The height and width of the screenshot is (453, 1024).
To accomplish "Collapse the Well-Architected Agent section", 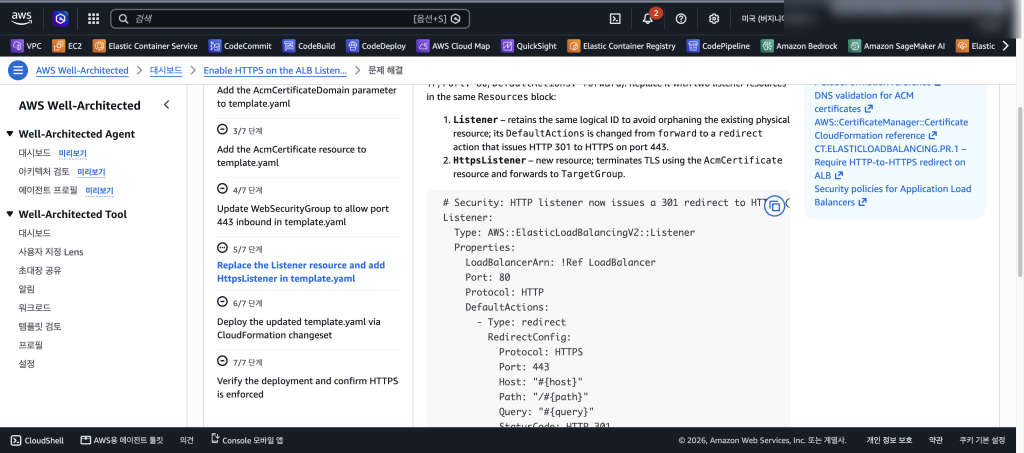I will (10, 134).
